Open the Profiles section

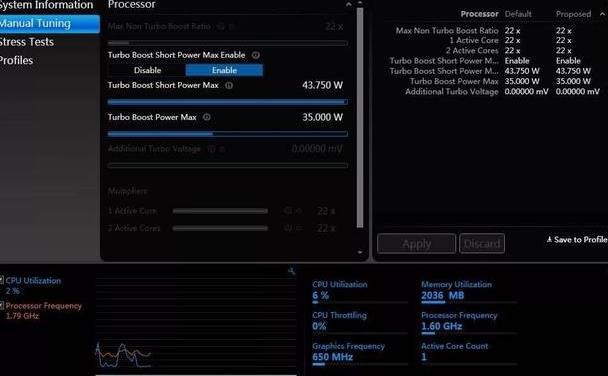pos(16,60)
